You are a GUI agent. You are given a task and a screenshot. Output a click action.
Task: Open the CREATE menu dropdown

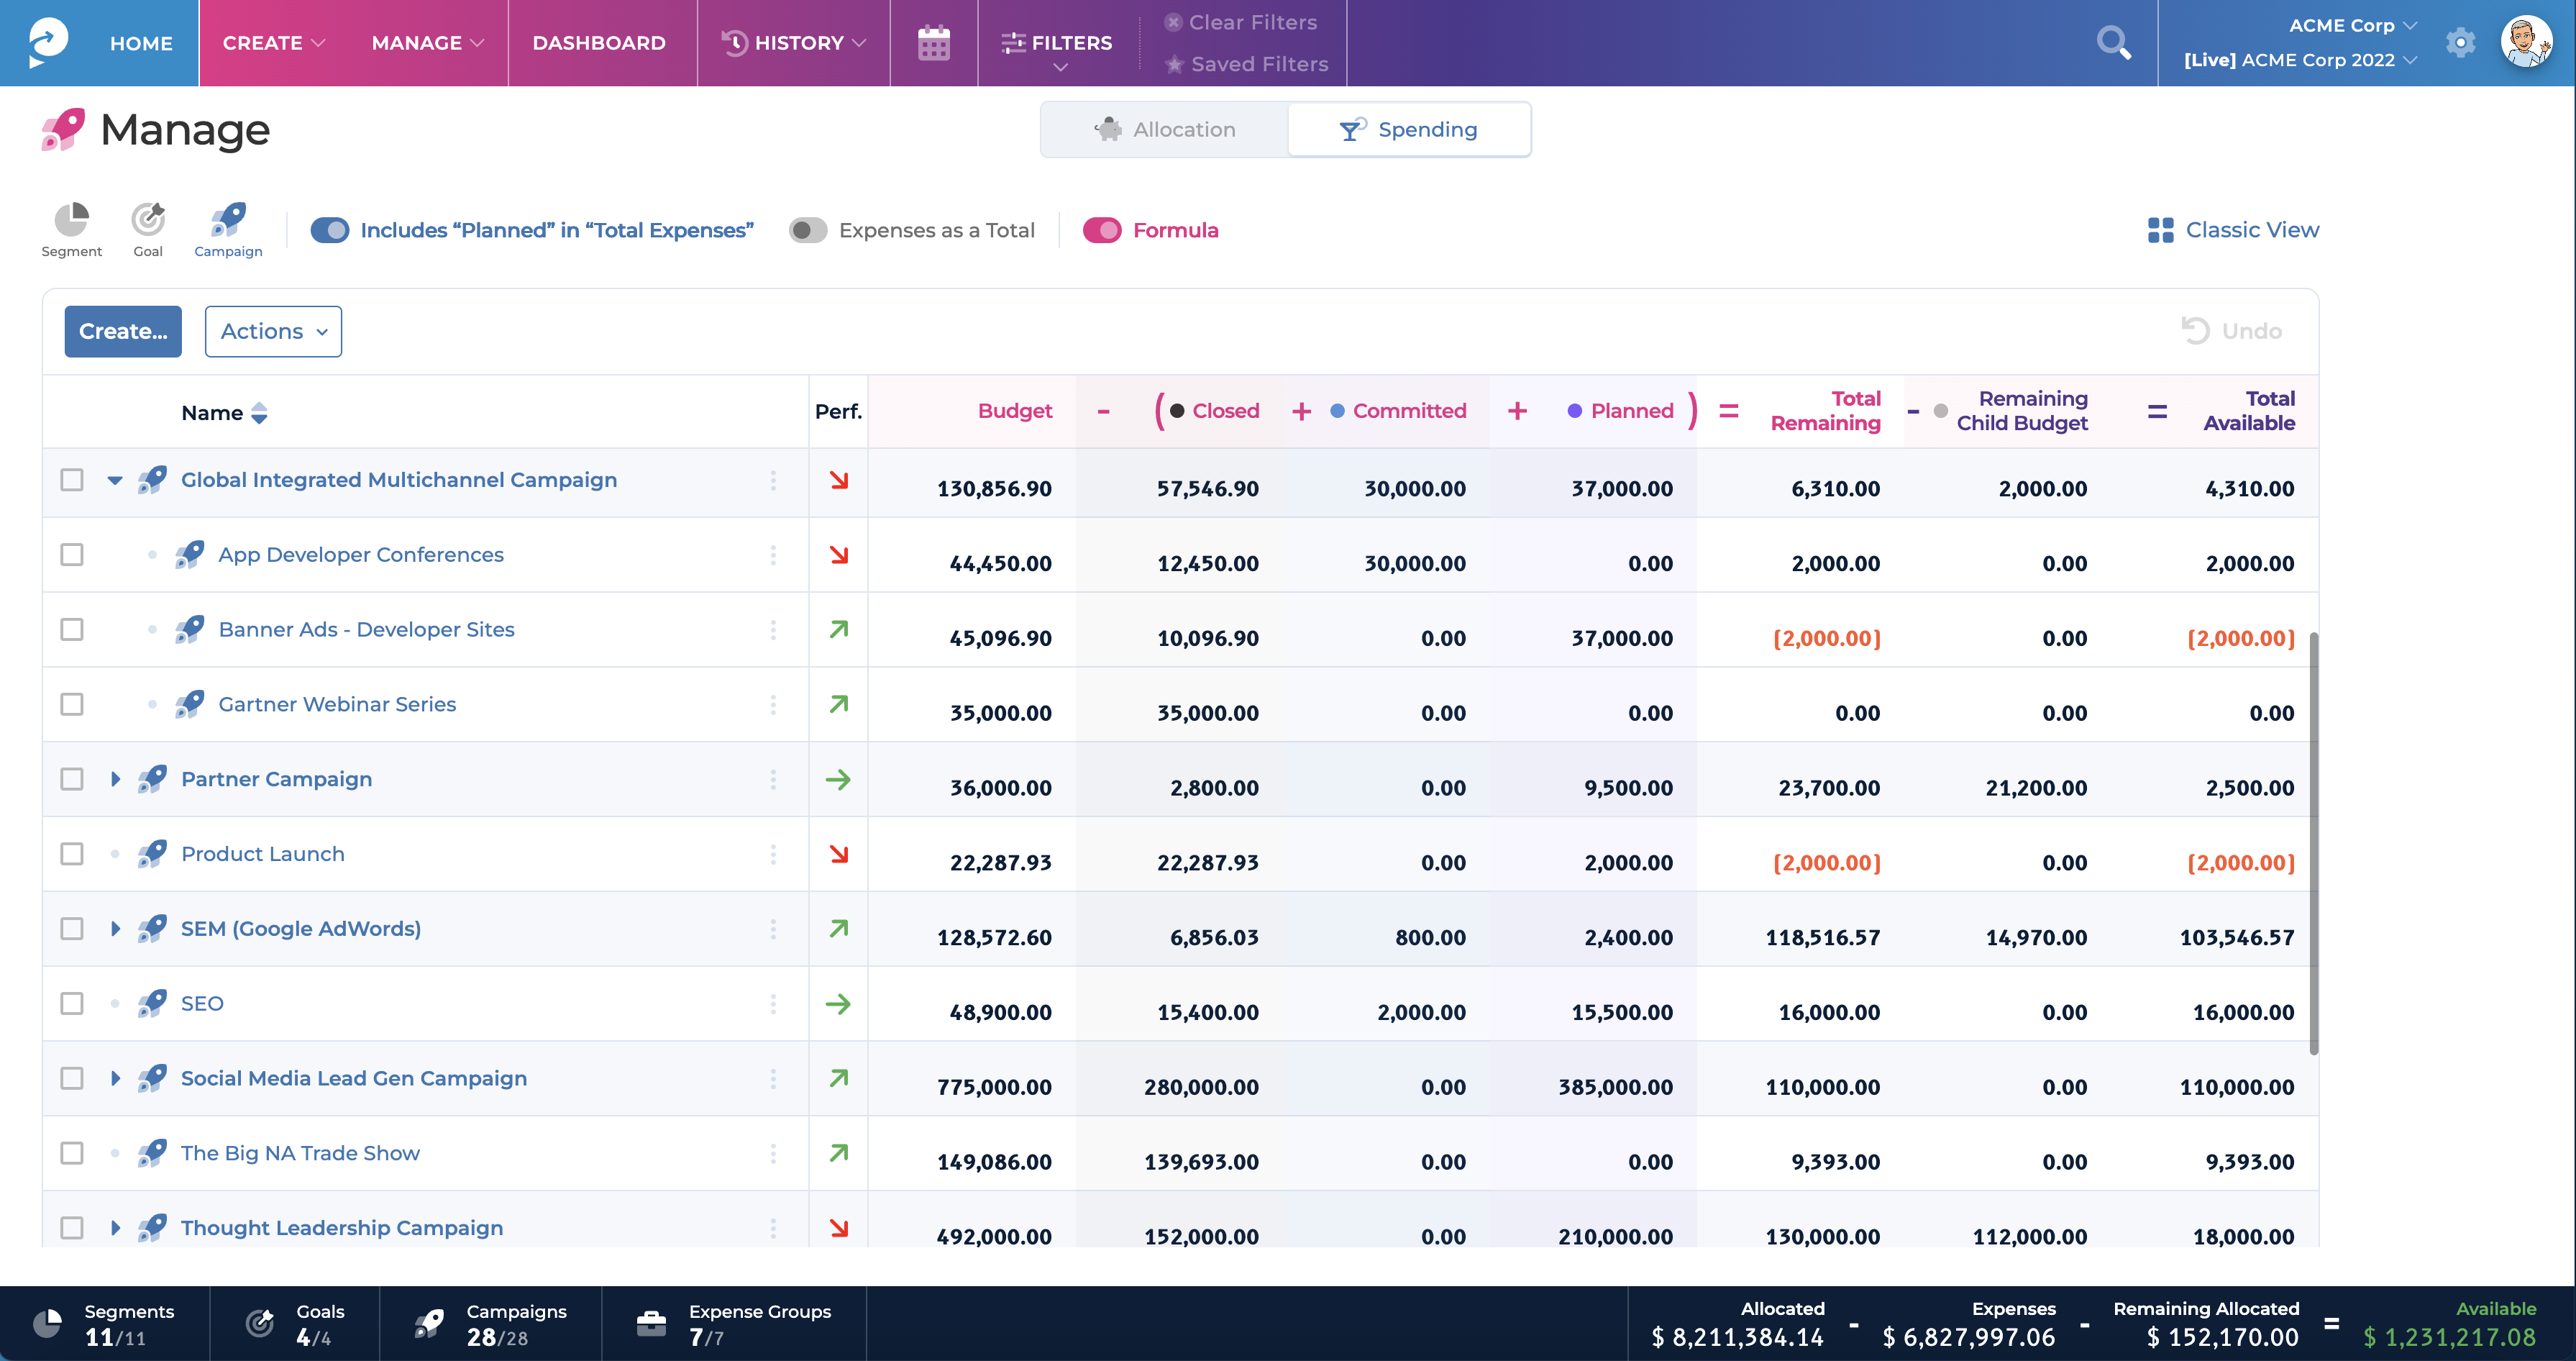pyautogui.click(x=274, y=43)
